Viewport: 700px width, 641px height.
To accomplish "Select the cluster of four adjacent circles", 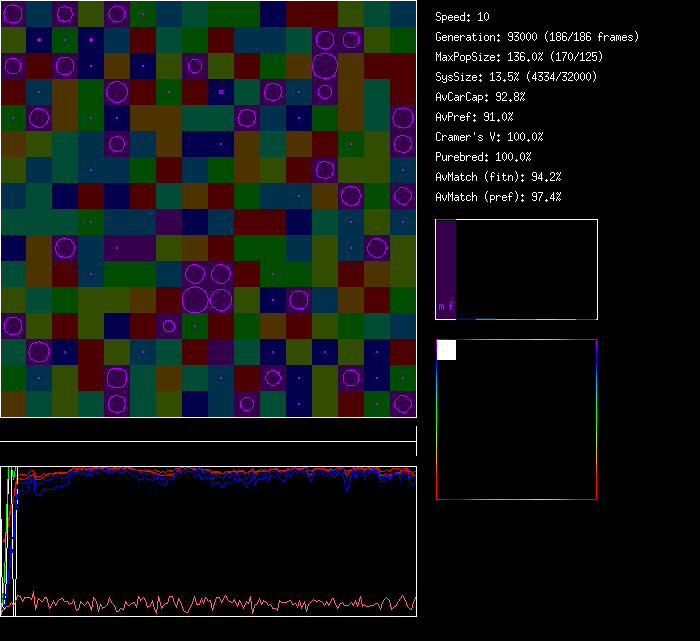I will (x=208, y=287).
